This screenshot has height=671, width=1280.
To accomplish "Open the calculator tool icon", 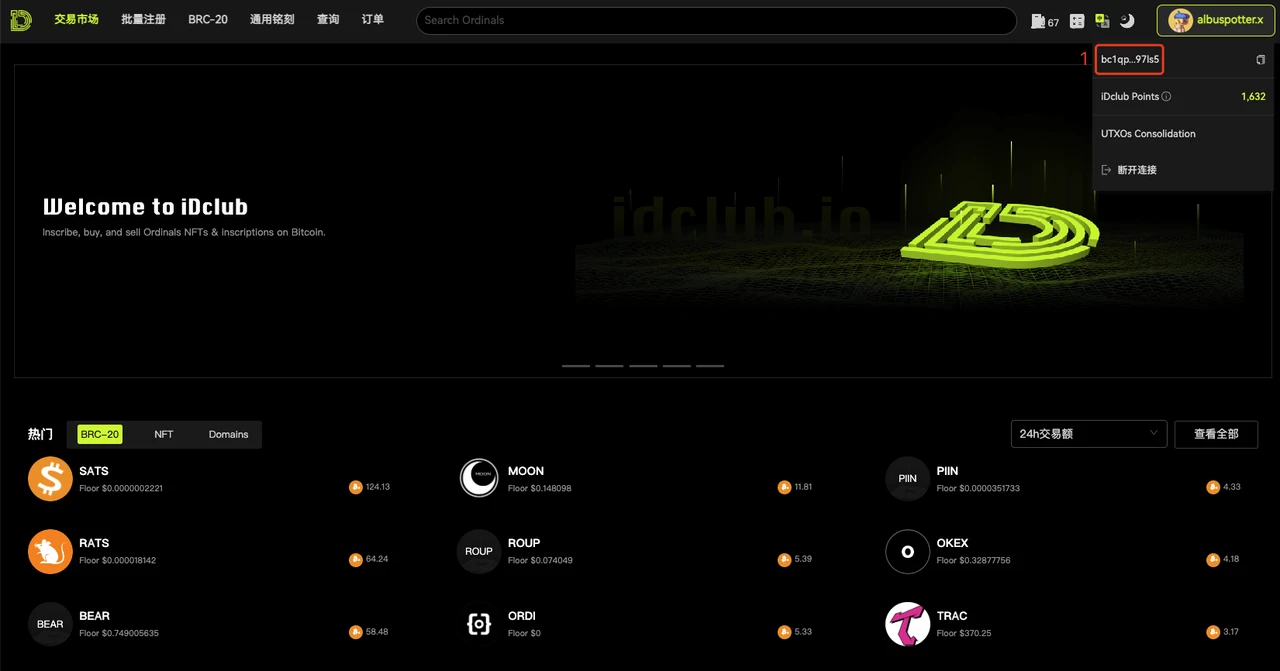I will pos(1077,21).
